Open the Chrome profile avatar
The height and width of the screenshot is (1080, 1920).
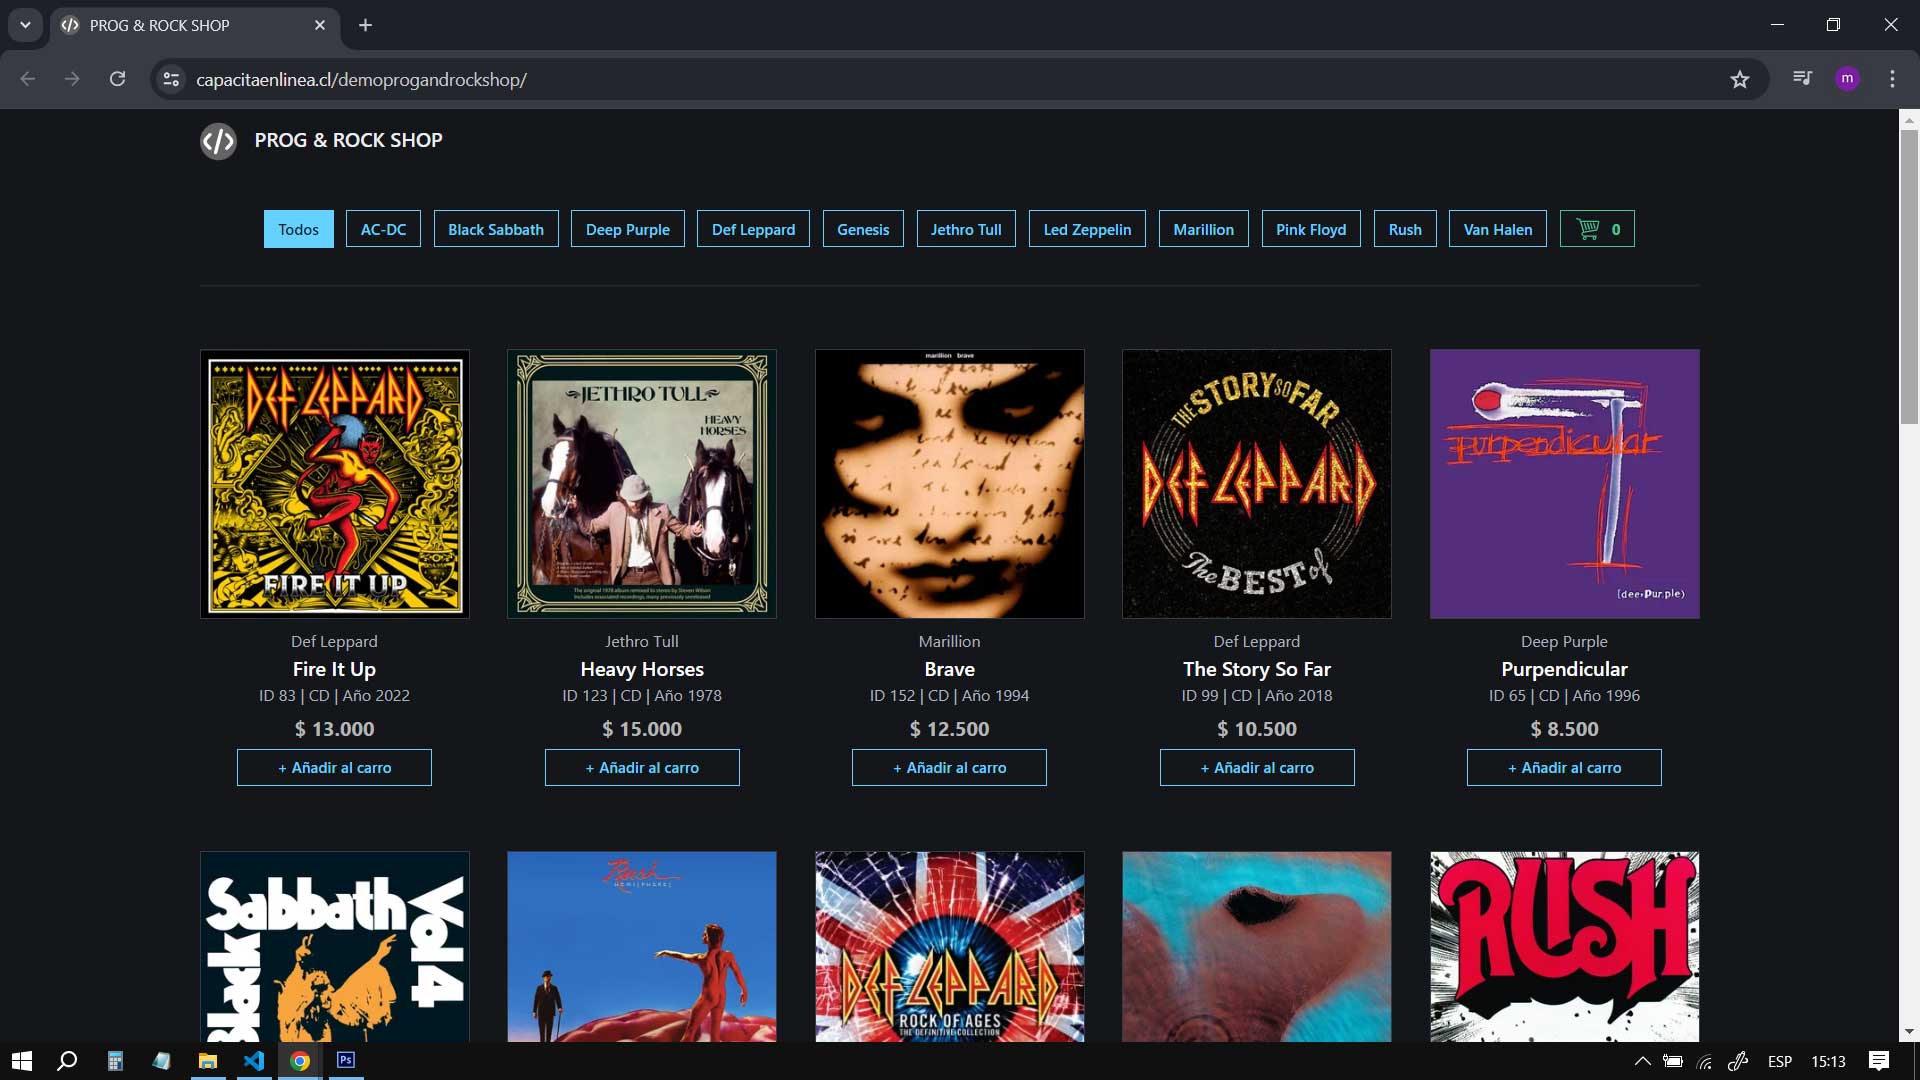1847,79
